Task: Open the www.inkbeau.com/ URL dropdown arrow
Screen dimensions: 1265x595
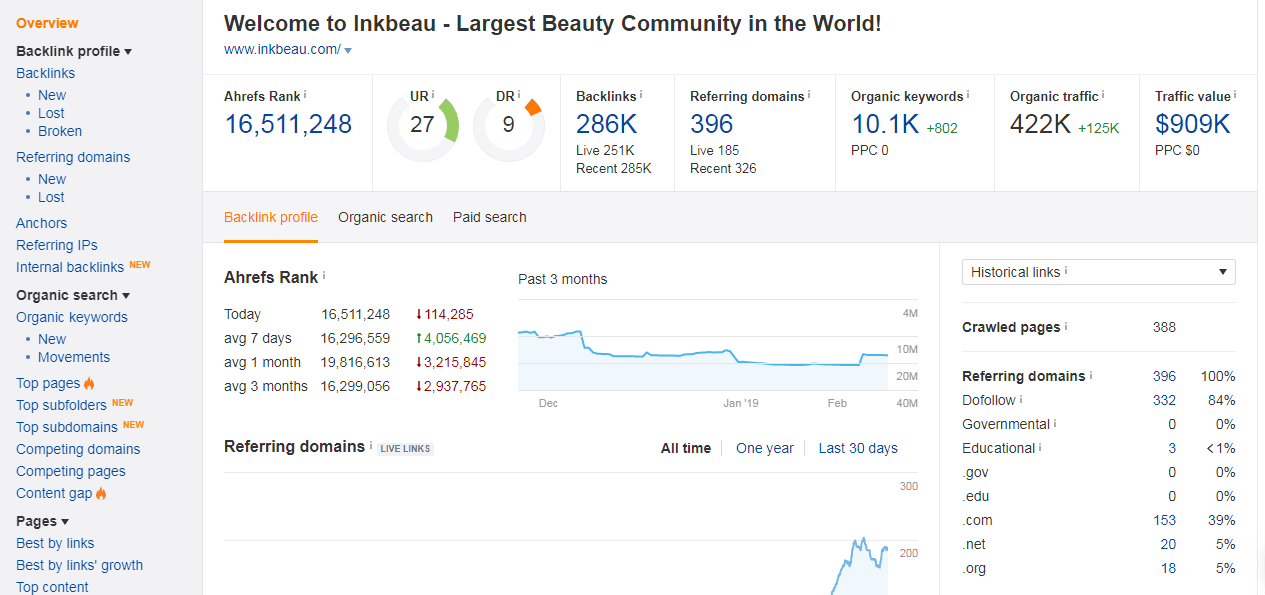Action: coord(348,50)
